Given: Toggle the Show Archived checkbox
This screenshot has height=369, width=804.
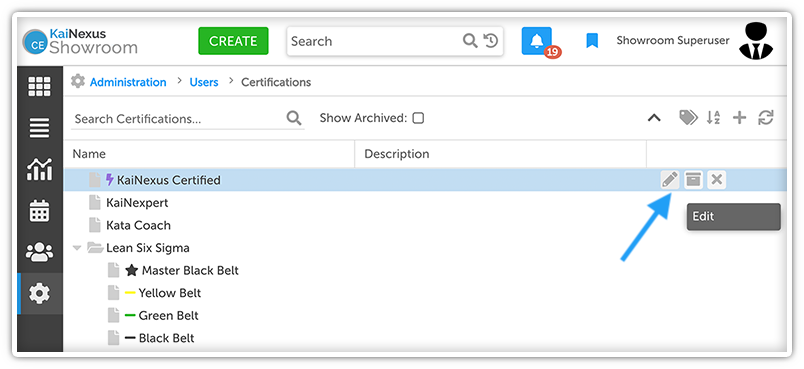Looking at the screenshot, I should (x=418, y=118).
